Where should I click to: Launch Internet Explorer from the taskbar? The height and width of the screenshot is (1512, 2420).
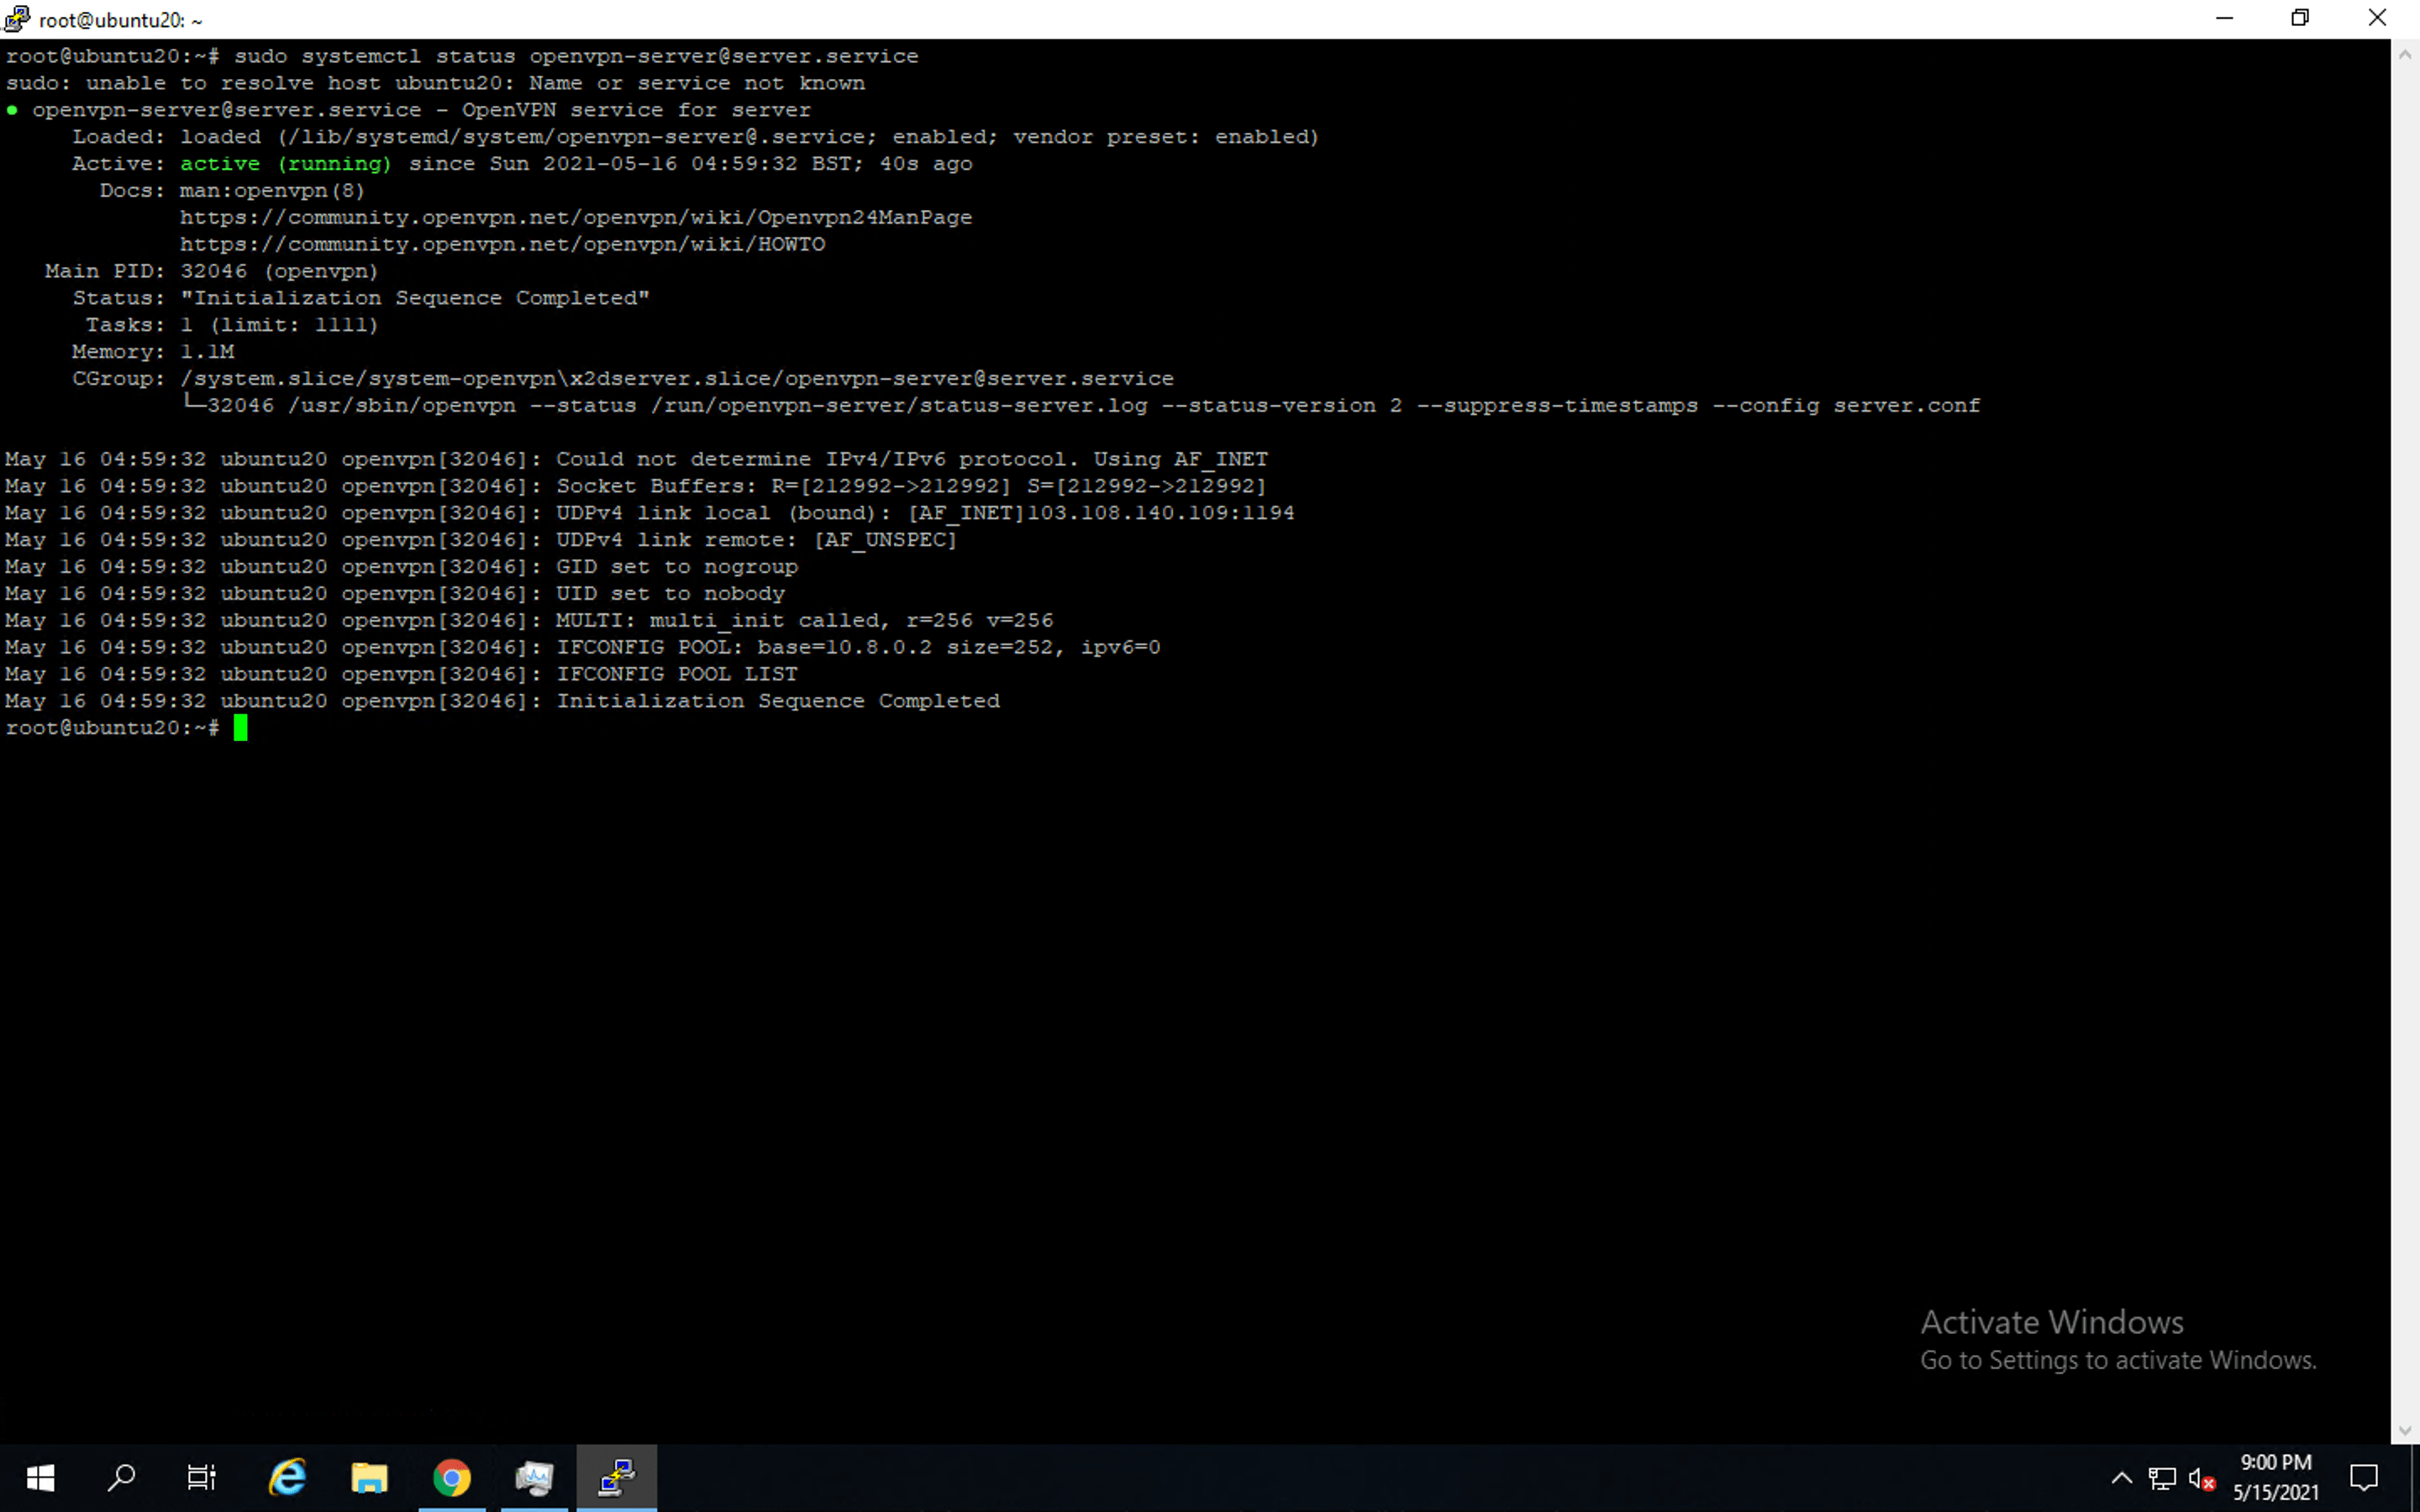point(287,1477)
